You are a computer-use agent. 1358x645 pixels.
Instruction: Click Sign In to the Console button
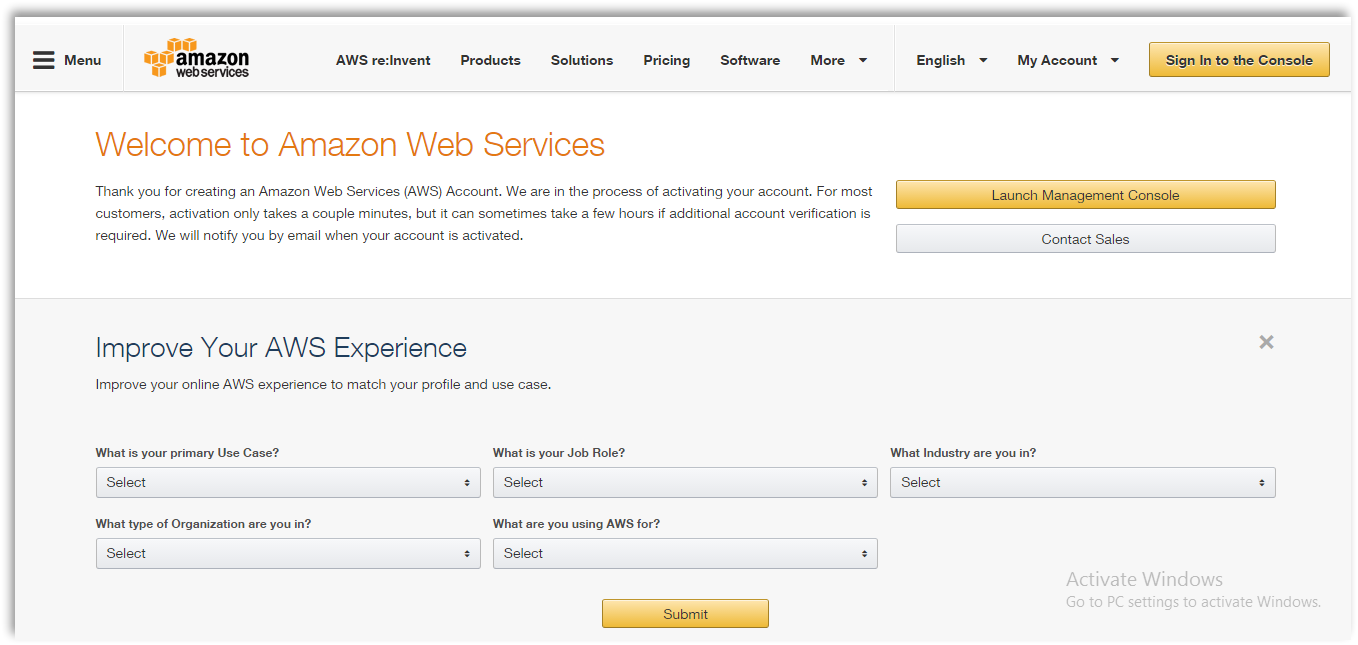[x=1239, y=60]
